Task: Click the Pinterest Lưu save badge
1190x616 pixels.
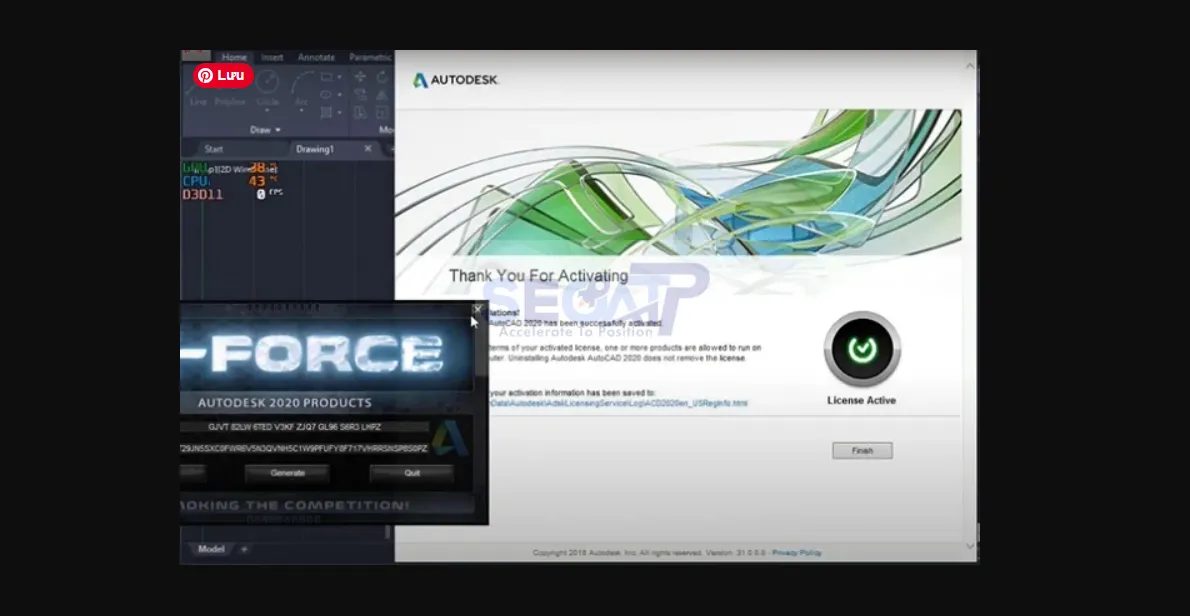Action: pos(222,76)
